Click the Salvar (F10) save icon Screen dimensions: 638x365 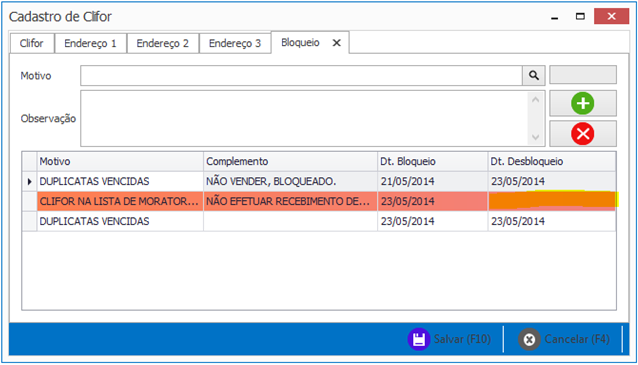419,339
